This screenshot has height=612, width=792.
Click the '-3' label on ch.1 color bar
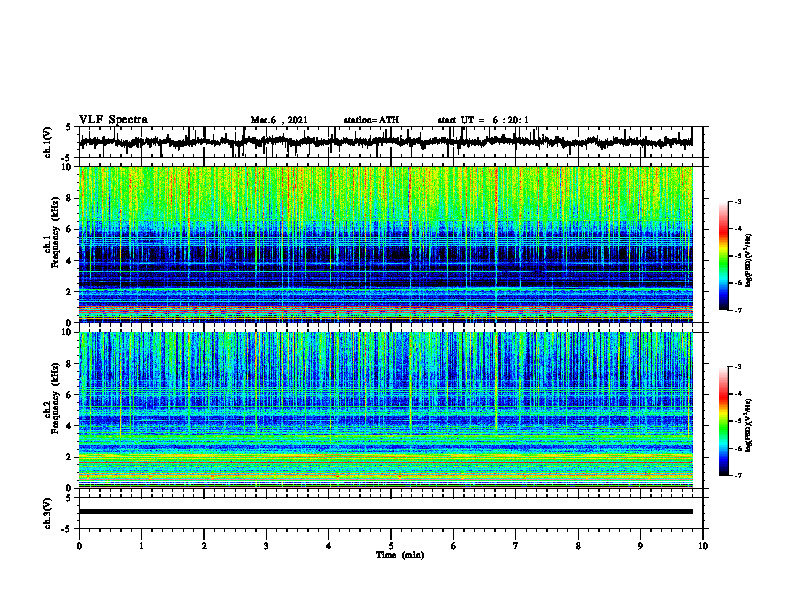(738, 202)
